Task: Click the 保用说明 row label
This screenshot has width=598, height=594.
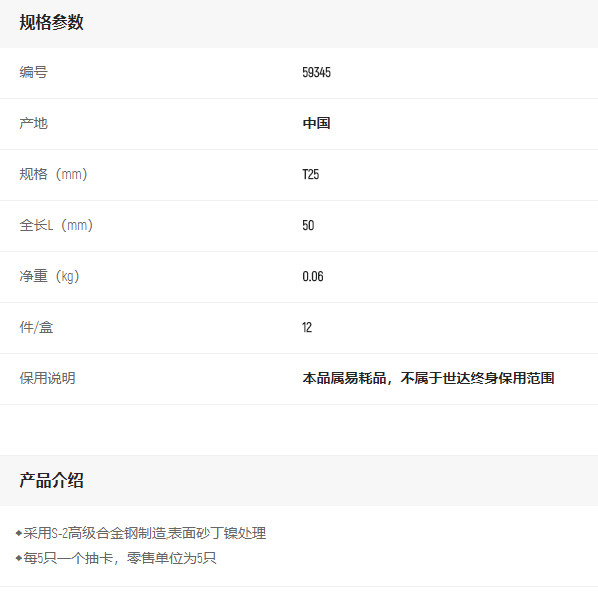Action: [47, 378]
